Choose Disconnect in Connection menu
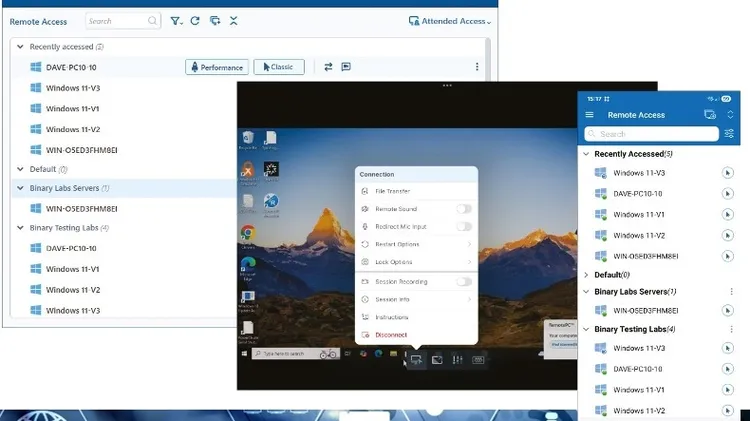Viewport: 750px width, 421px height. point(416,335)
